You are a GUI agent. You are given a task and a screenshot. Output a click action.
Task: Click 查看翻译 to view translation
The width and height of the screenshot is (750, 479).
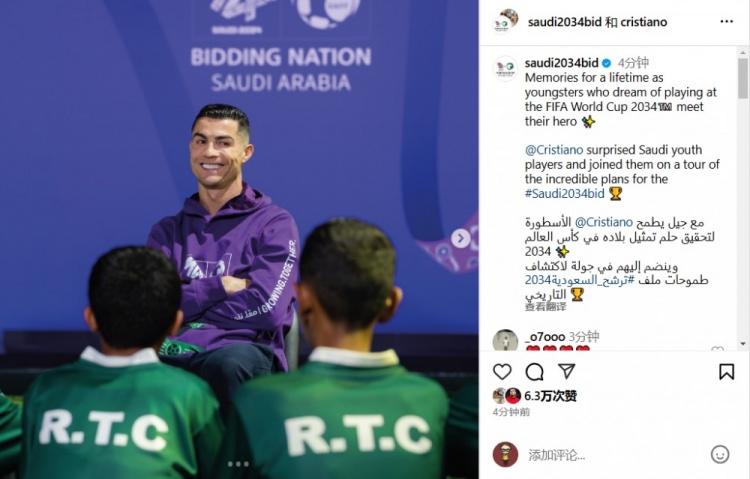click(x=545, y=307)
